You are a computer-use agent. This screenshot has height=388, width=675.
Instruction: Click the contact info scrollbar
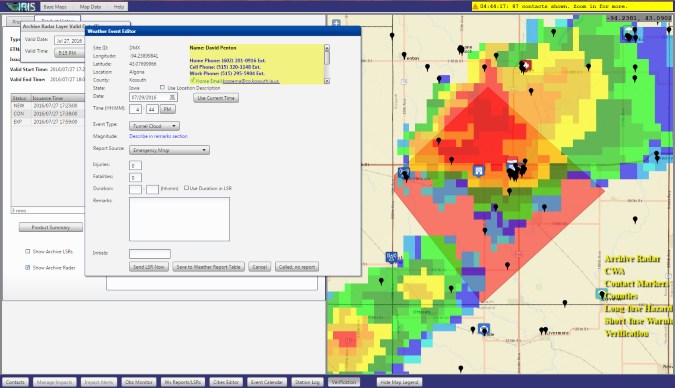tap(327, 64)
